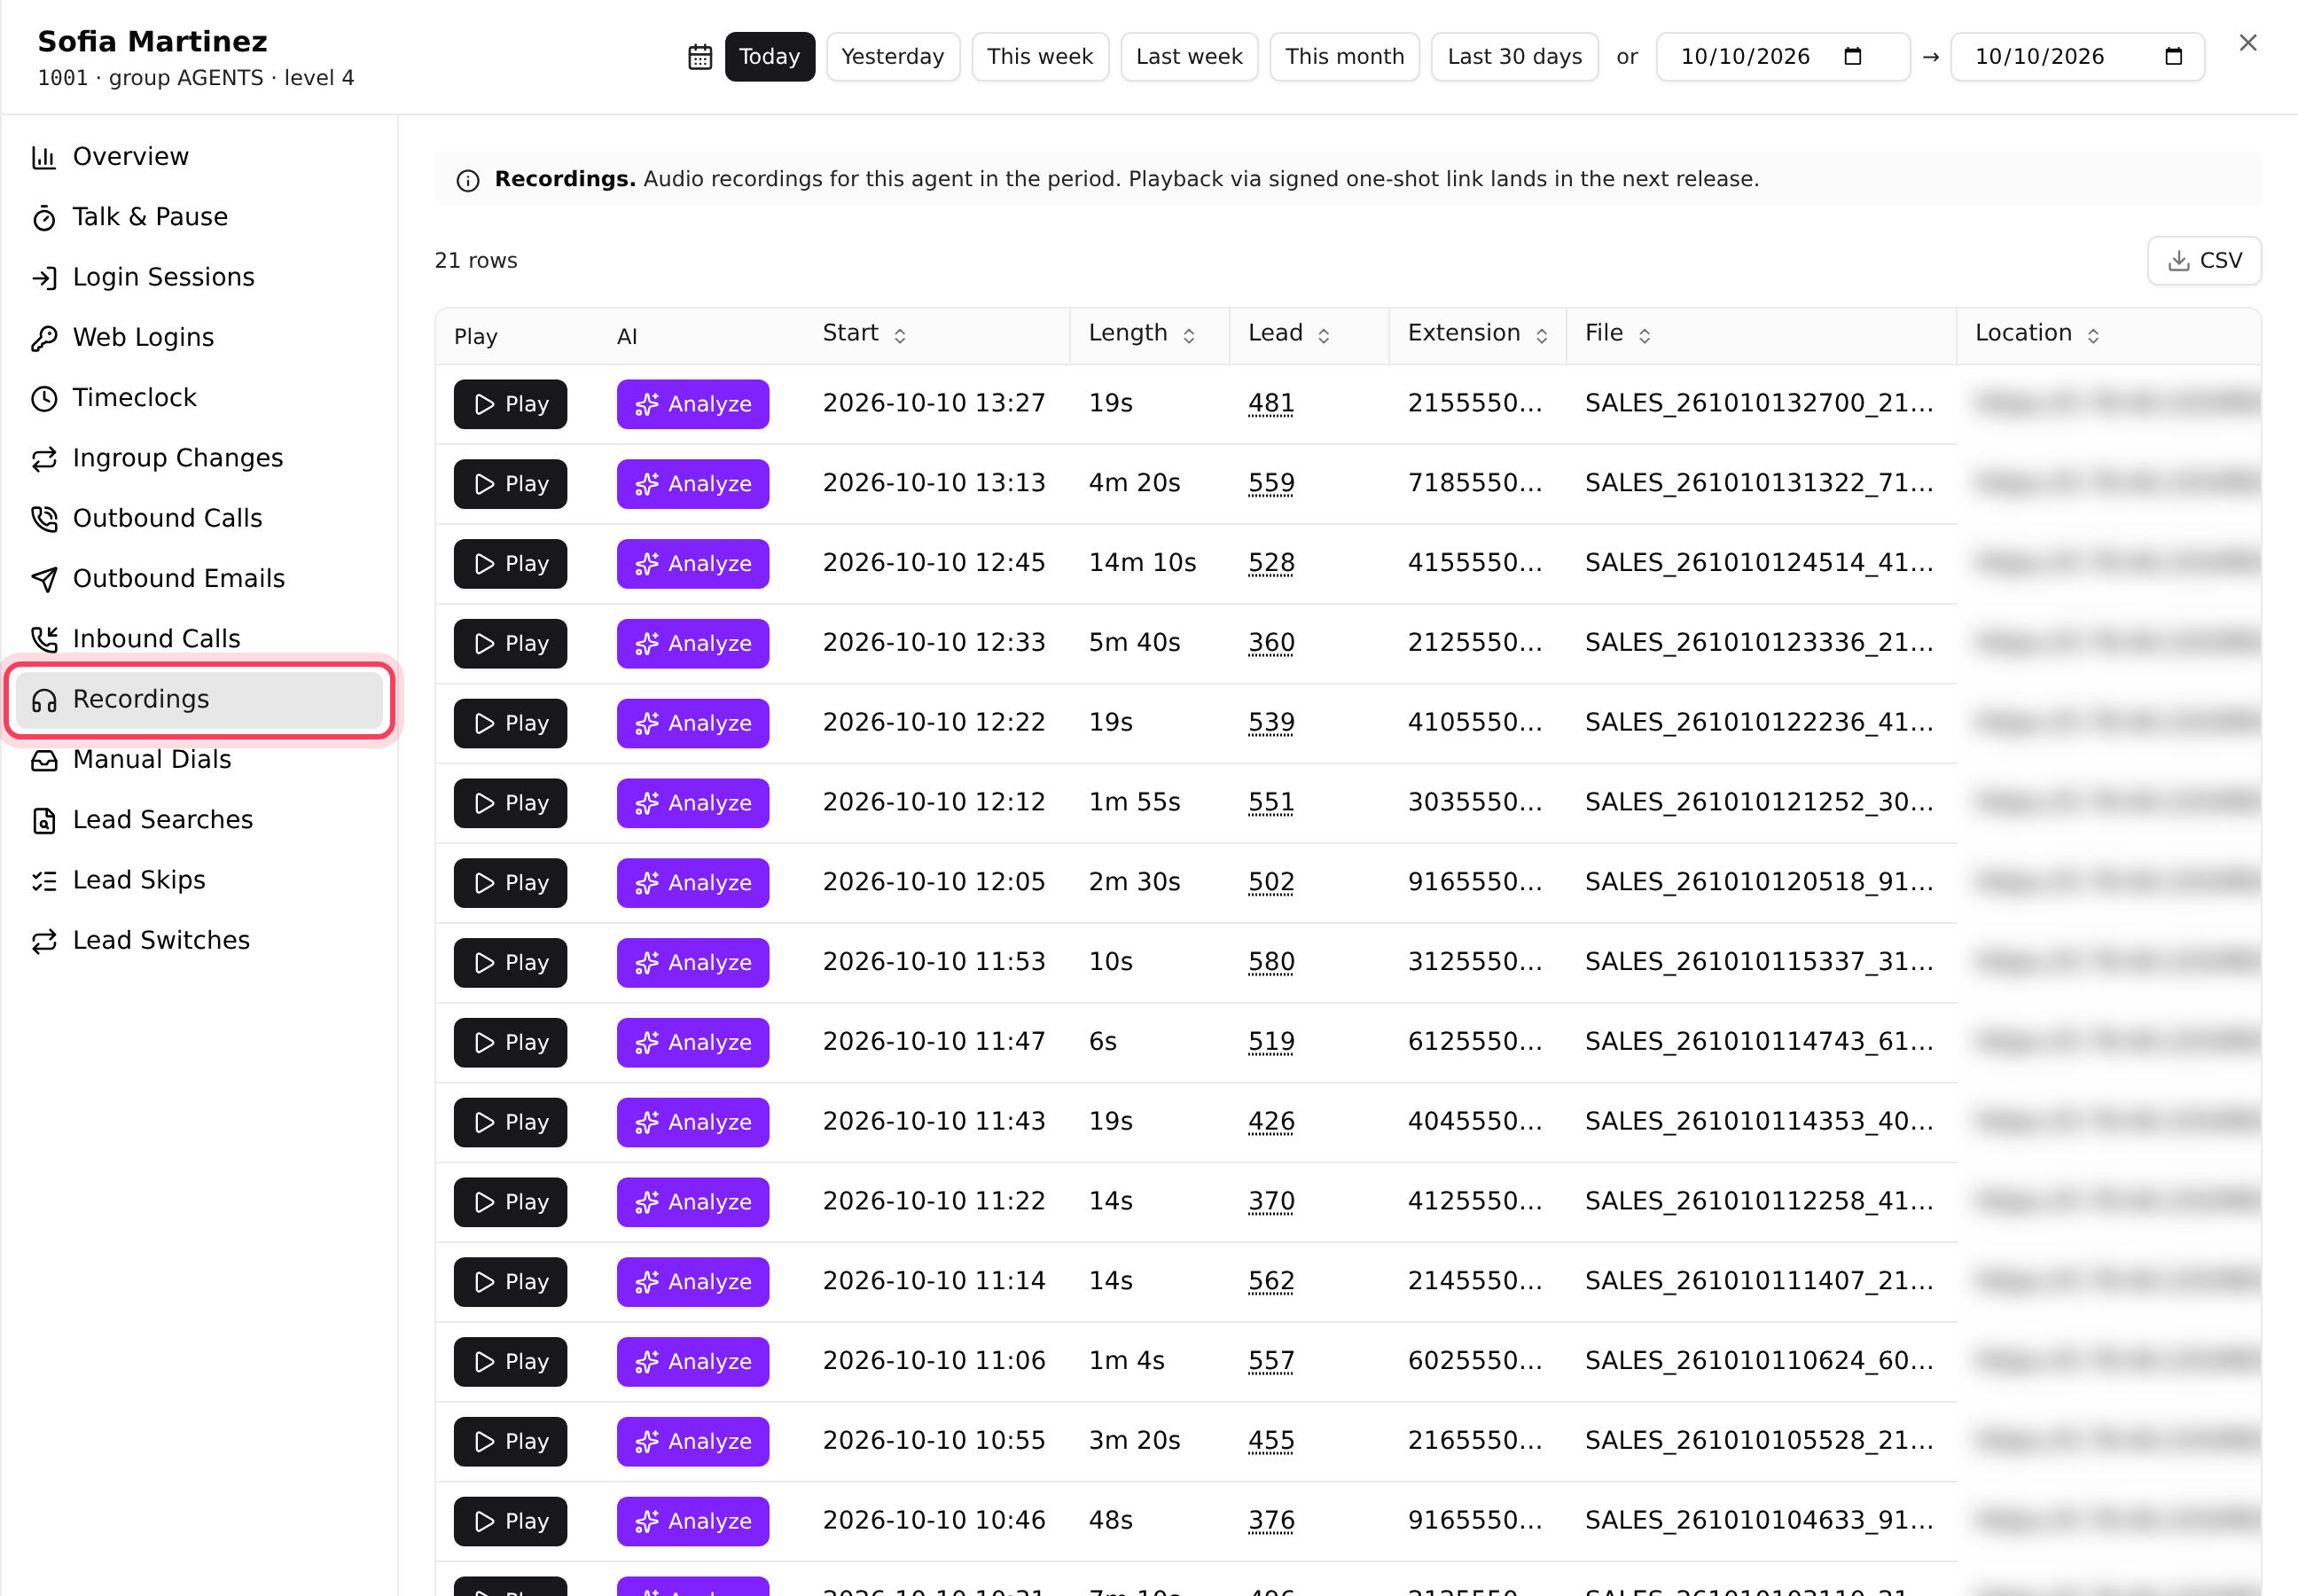
Task: Choose Last week range
Action: [1189, 57]
